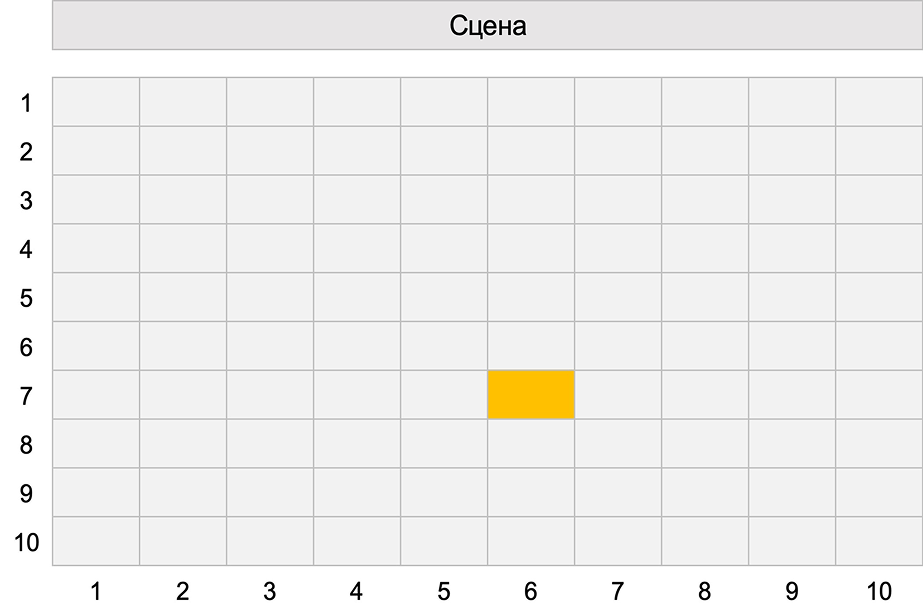Image resolution: width=923 pixels, height=615 pixels.
Task: Click the Сцена stage banner
Action: click(x=487, y=26)
